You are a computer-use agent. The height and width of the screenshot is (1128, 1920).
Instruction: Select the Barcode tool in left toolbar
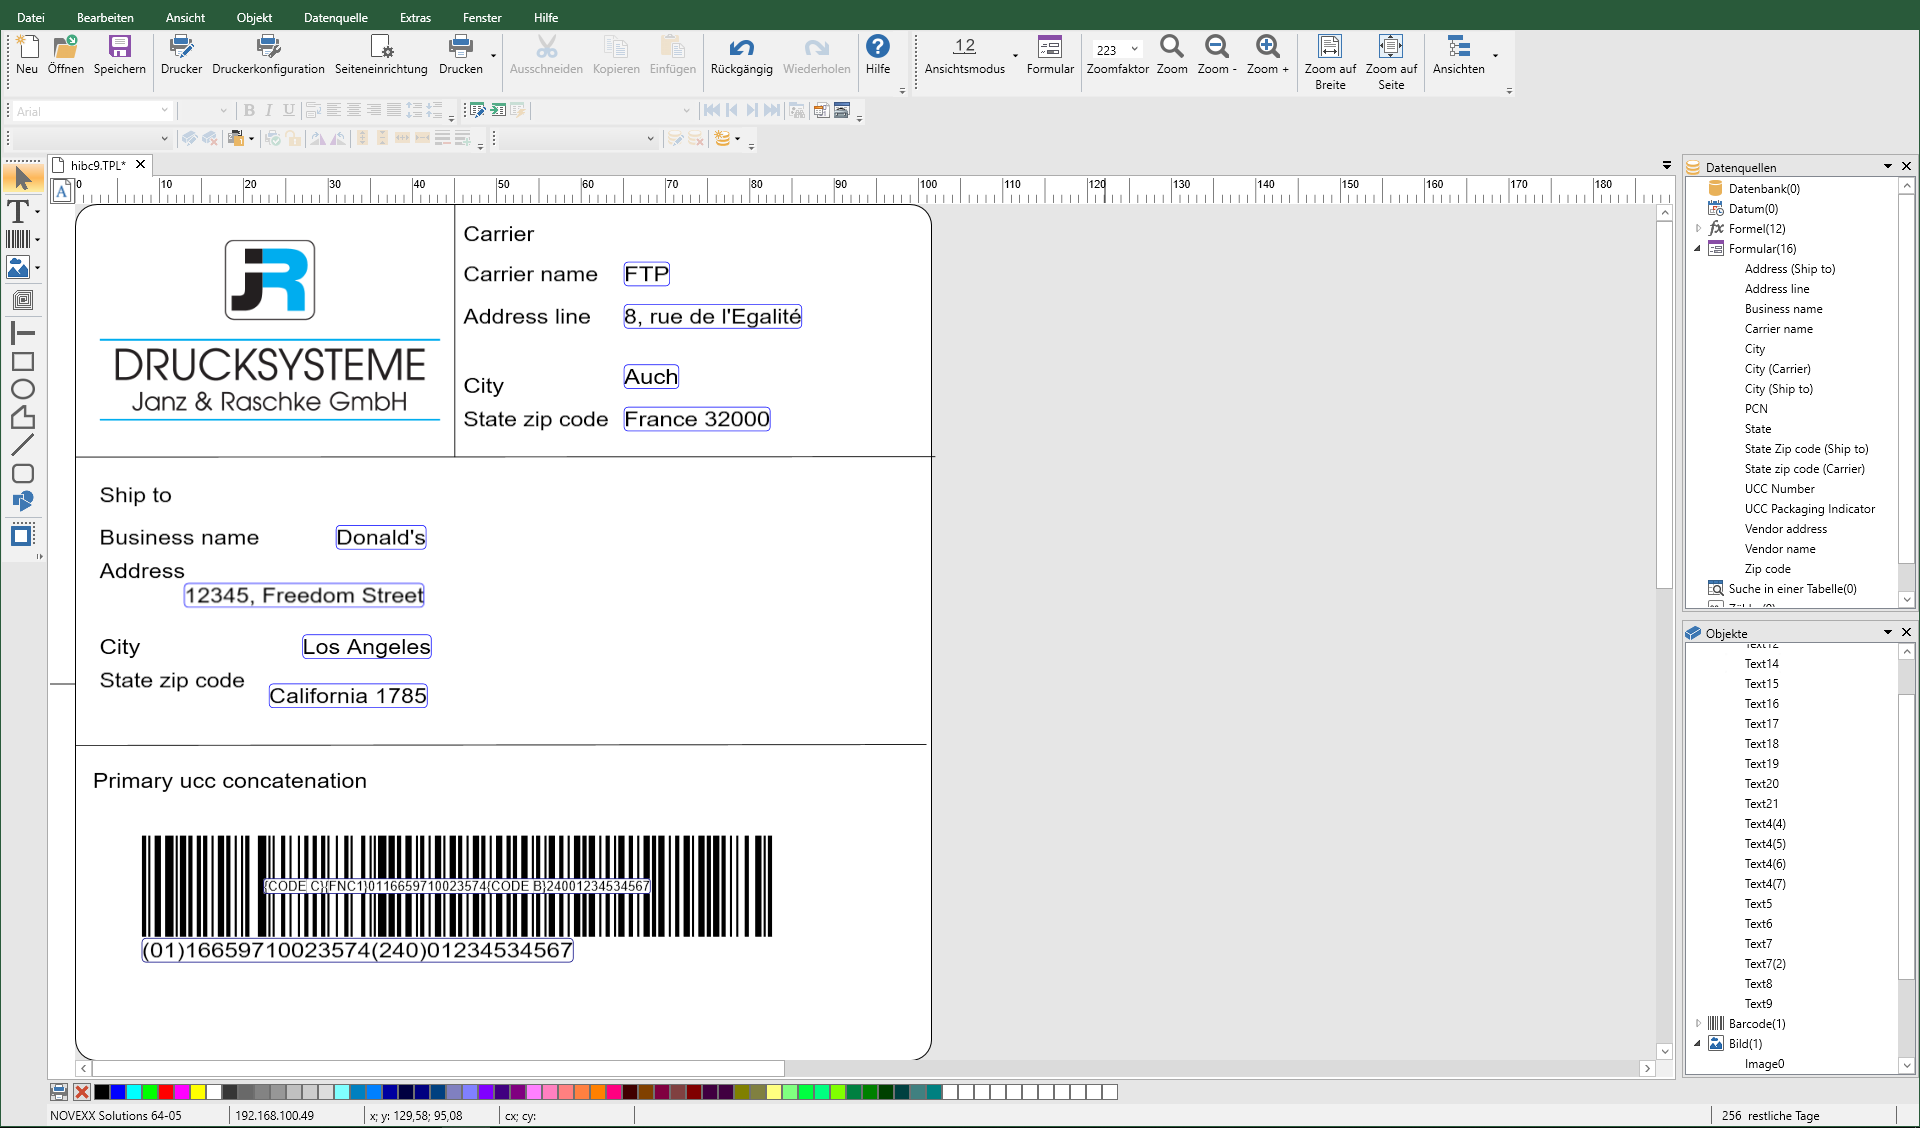click(x=18, y=239)
